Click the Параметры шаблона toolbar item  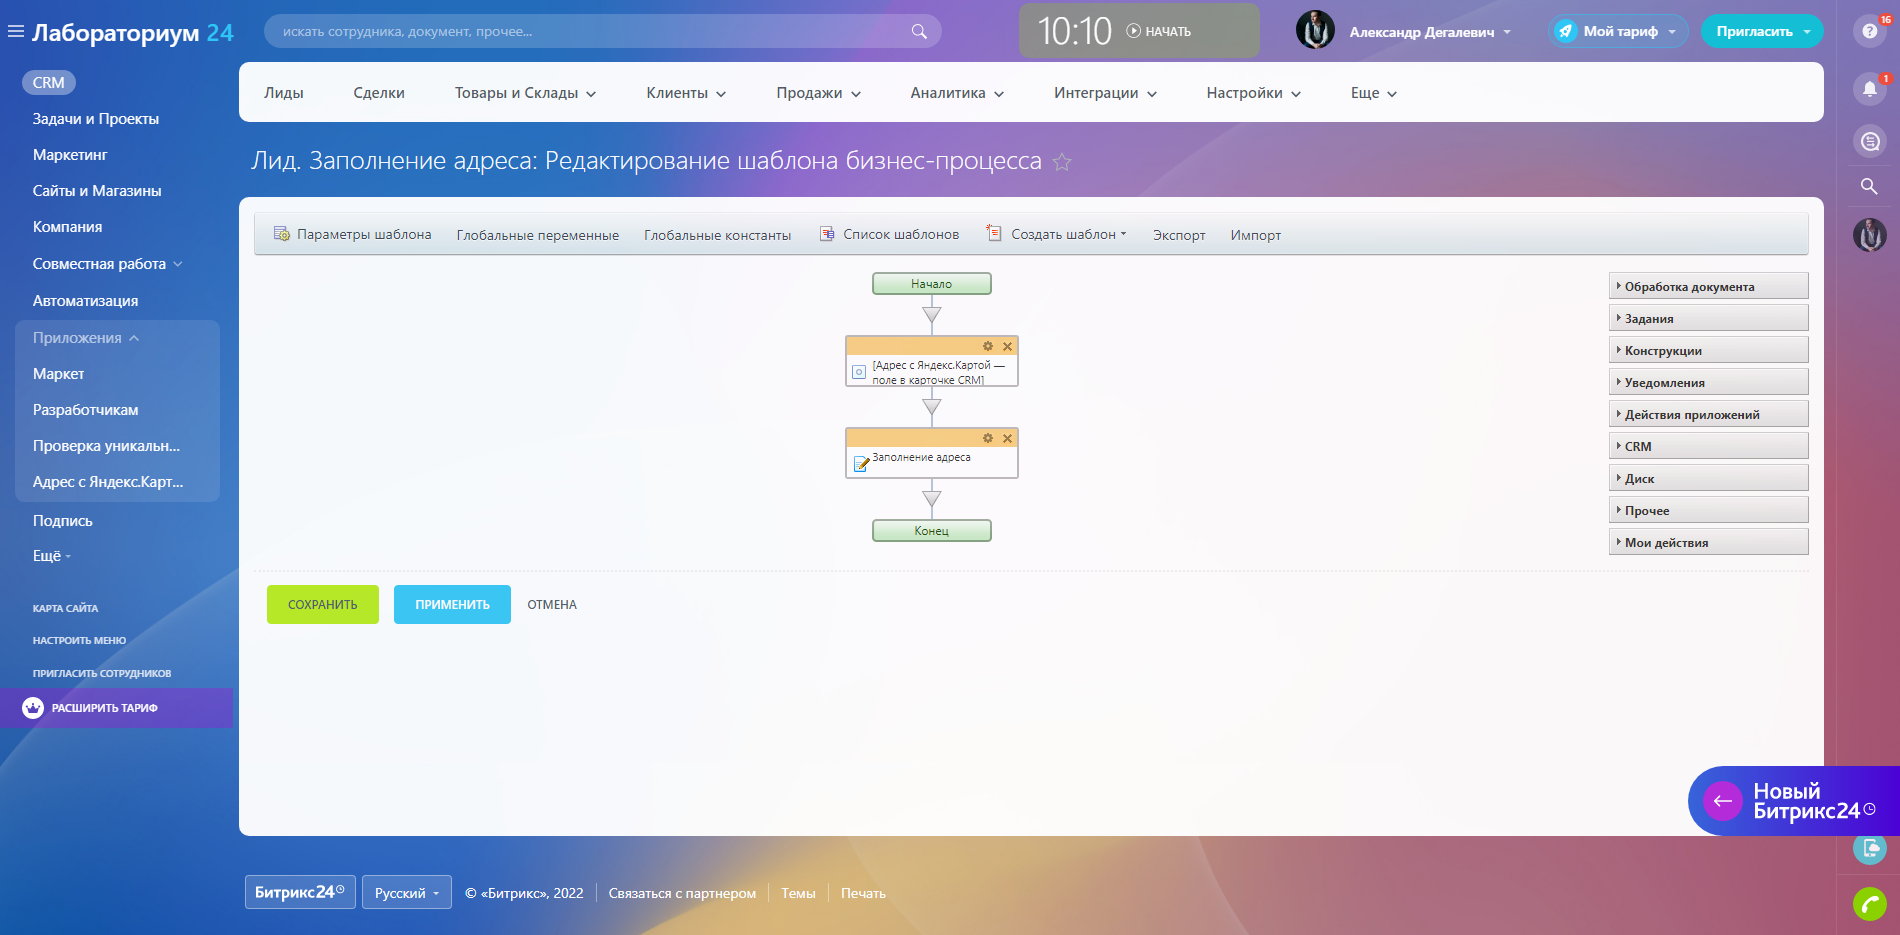352,234
